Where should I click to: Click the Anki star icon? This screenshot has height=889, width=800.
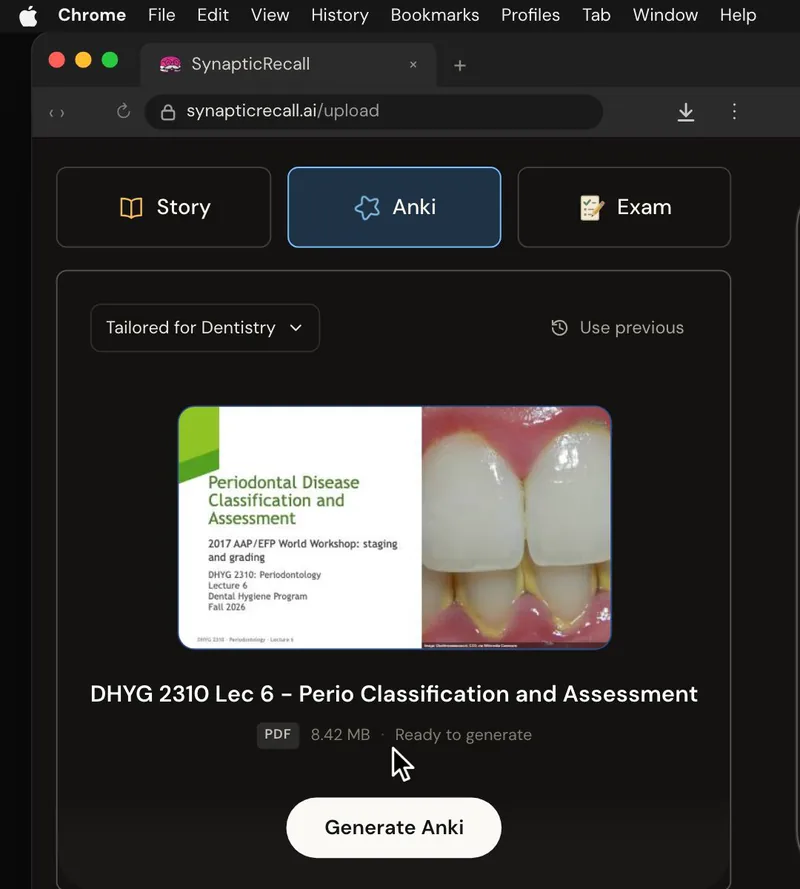pyautogui.click(x=367, y=208)
